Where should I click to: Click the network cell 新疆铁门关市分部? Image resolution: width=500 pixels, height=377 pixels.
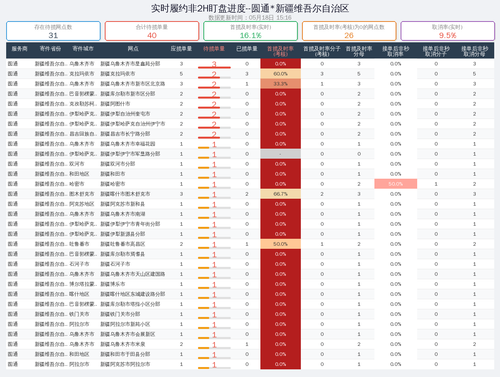120,314
